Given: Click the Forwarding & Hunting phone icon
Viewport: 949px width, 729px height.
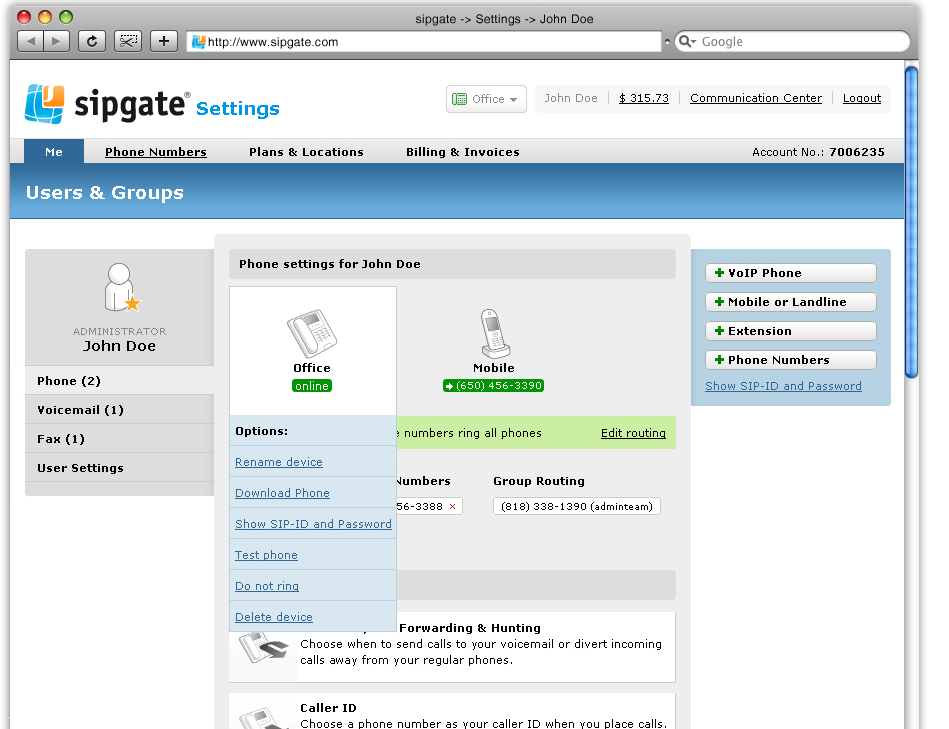Looking at the screenshot, I should click(262, 645).
